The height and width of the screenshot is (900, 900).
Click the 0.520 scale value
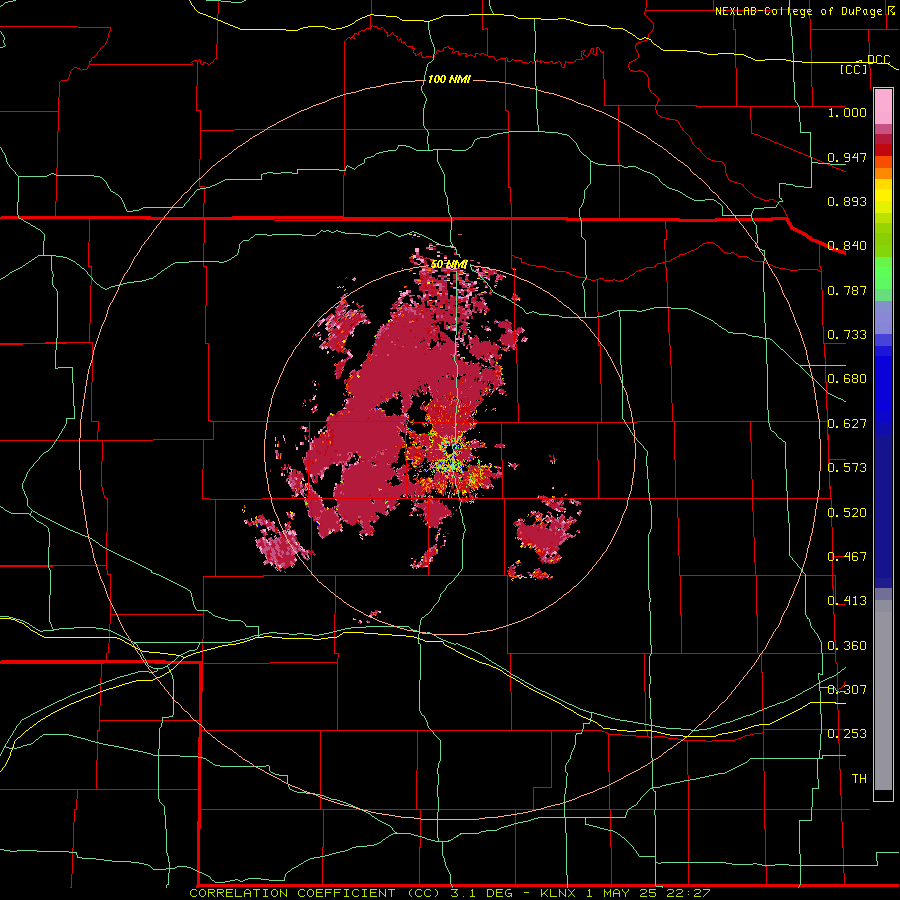[x=847, y=513]
